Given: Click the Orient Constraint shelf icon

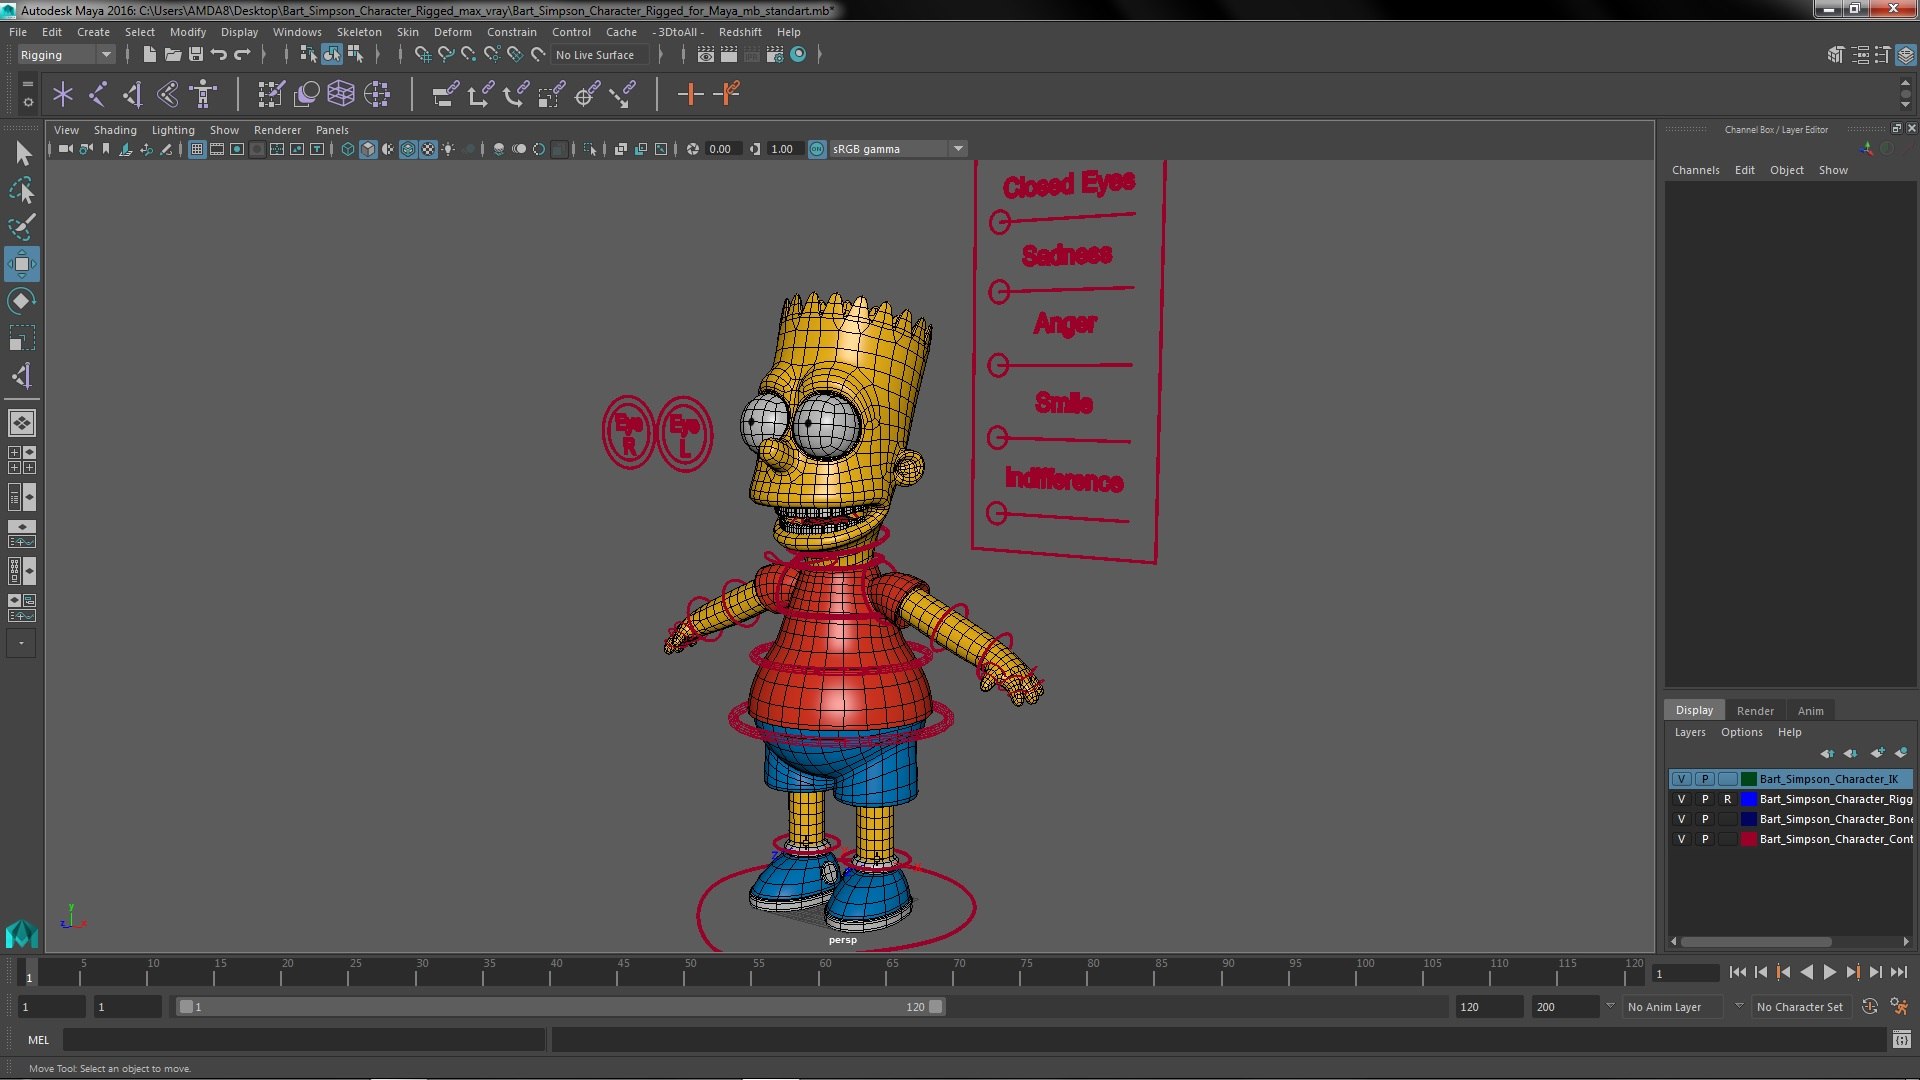Looking at the screenshot, I should coord(516,95).
